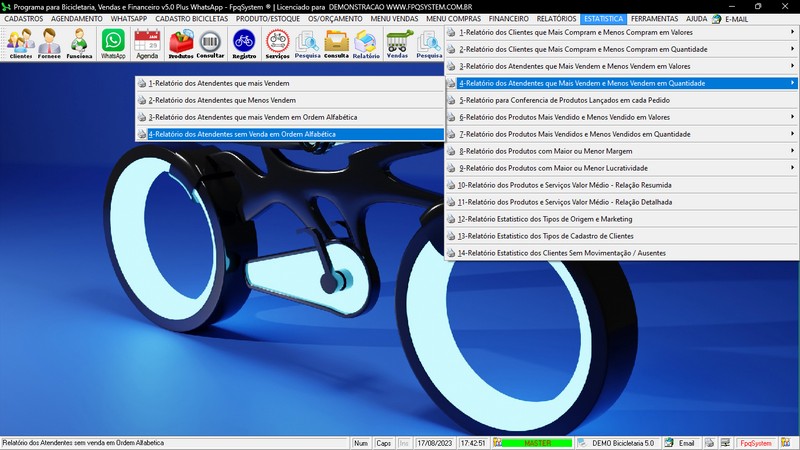Screen dimensions: 800x450
Task: Open the Relatório toolbar icon
Action: (366, 44)
